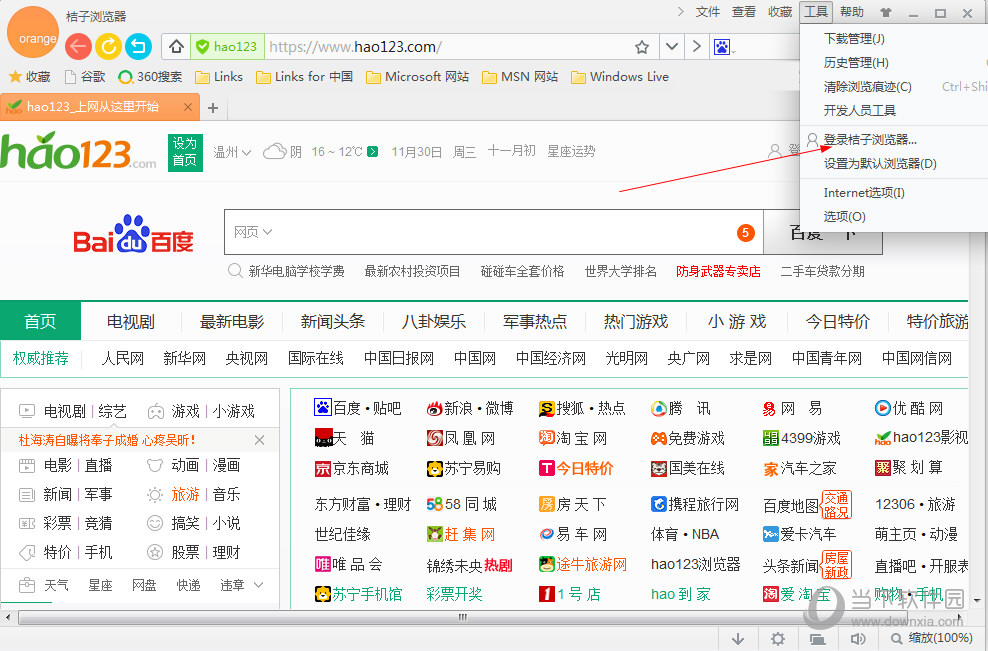Click the window switcher icon in status bar
Viewport: 988px width, 651px height.
[x=817, y=637]
